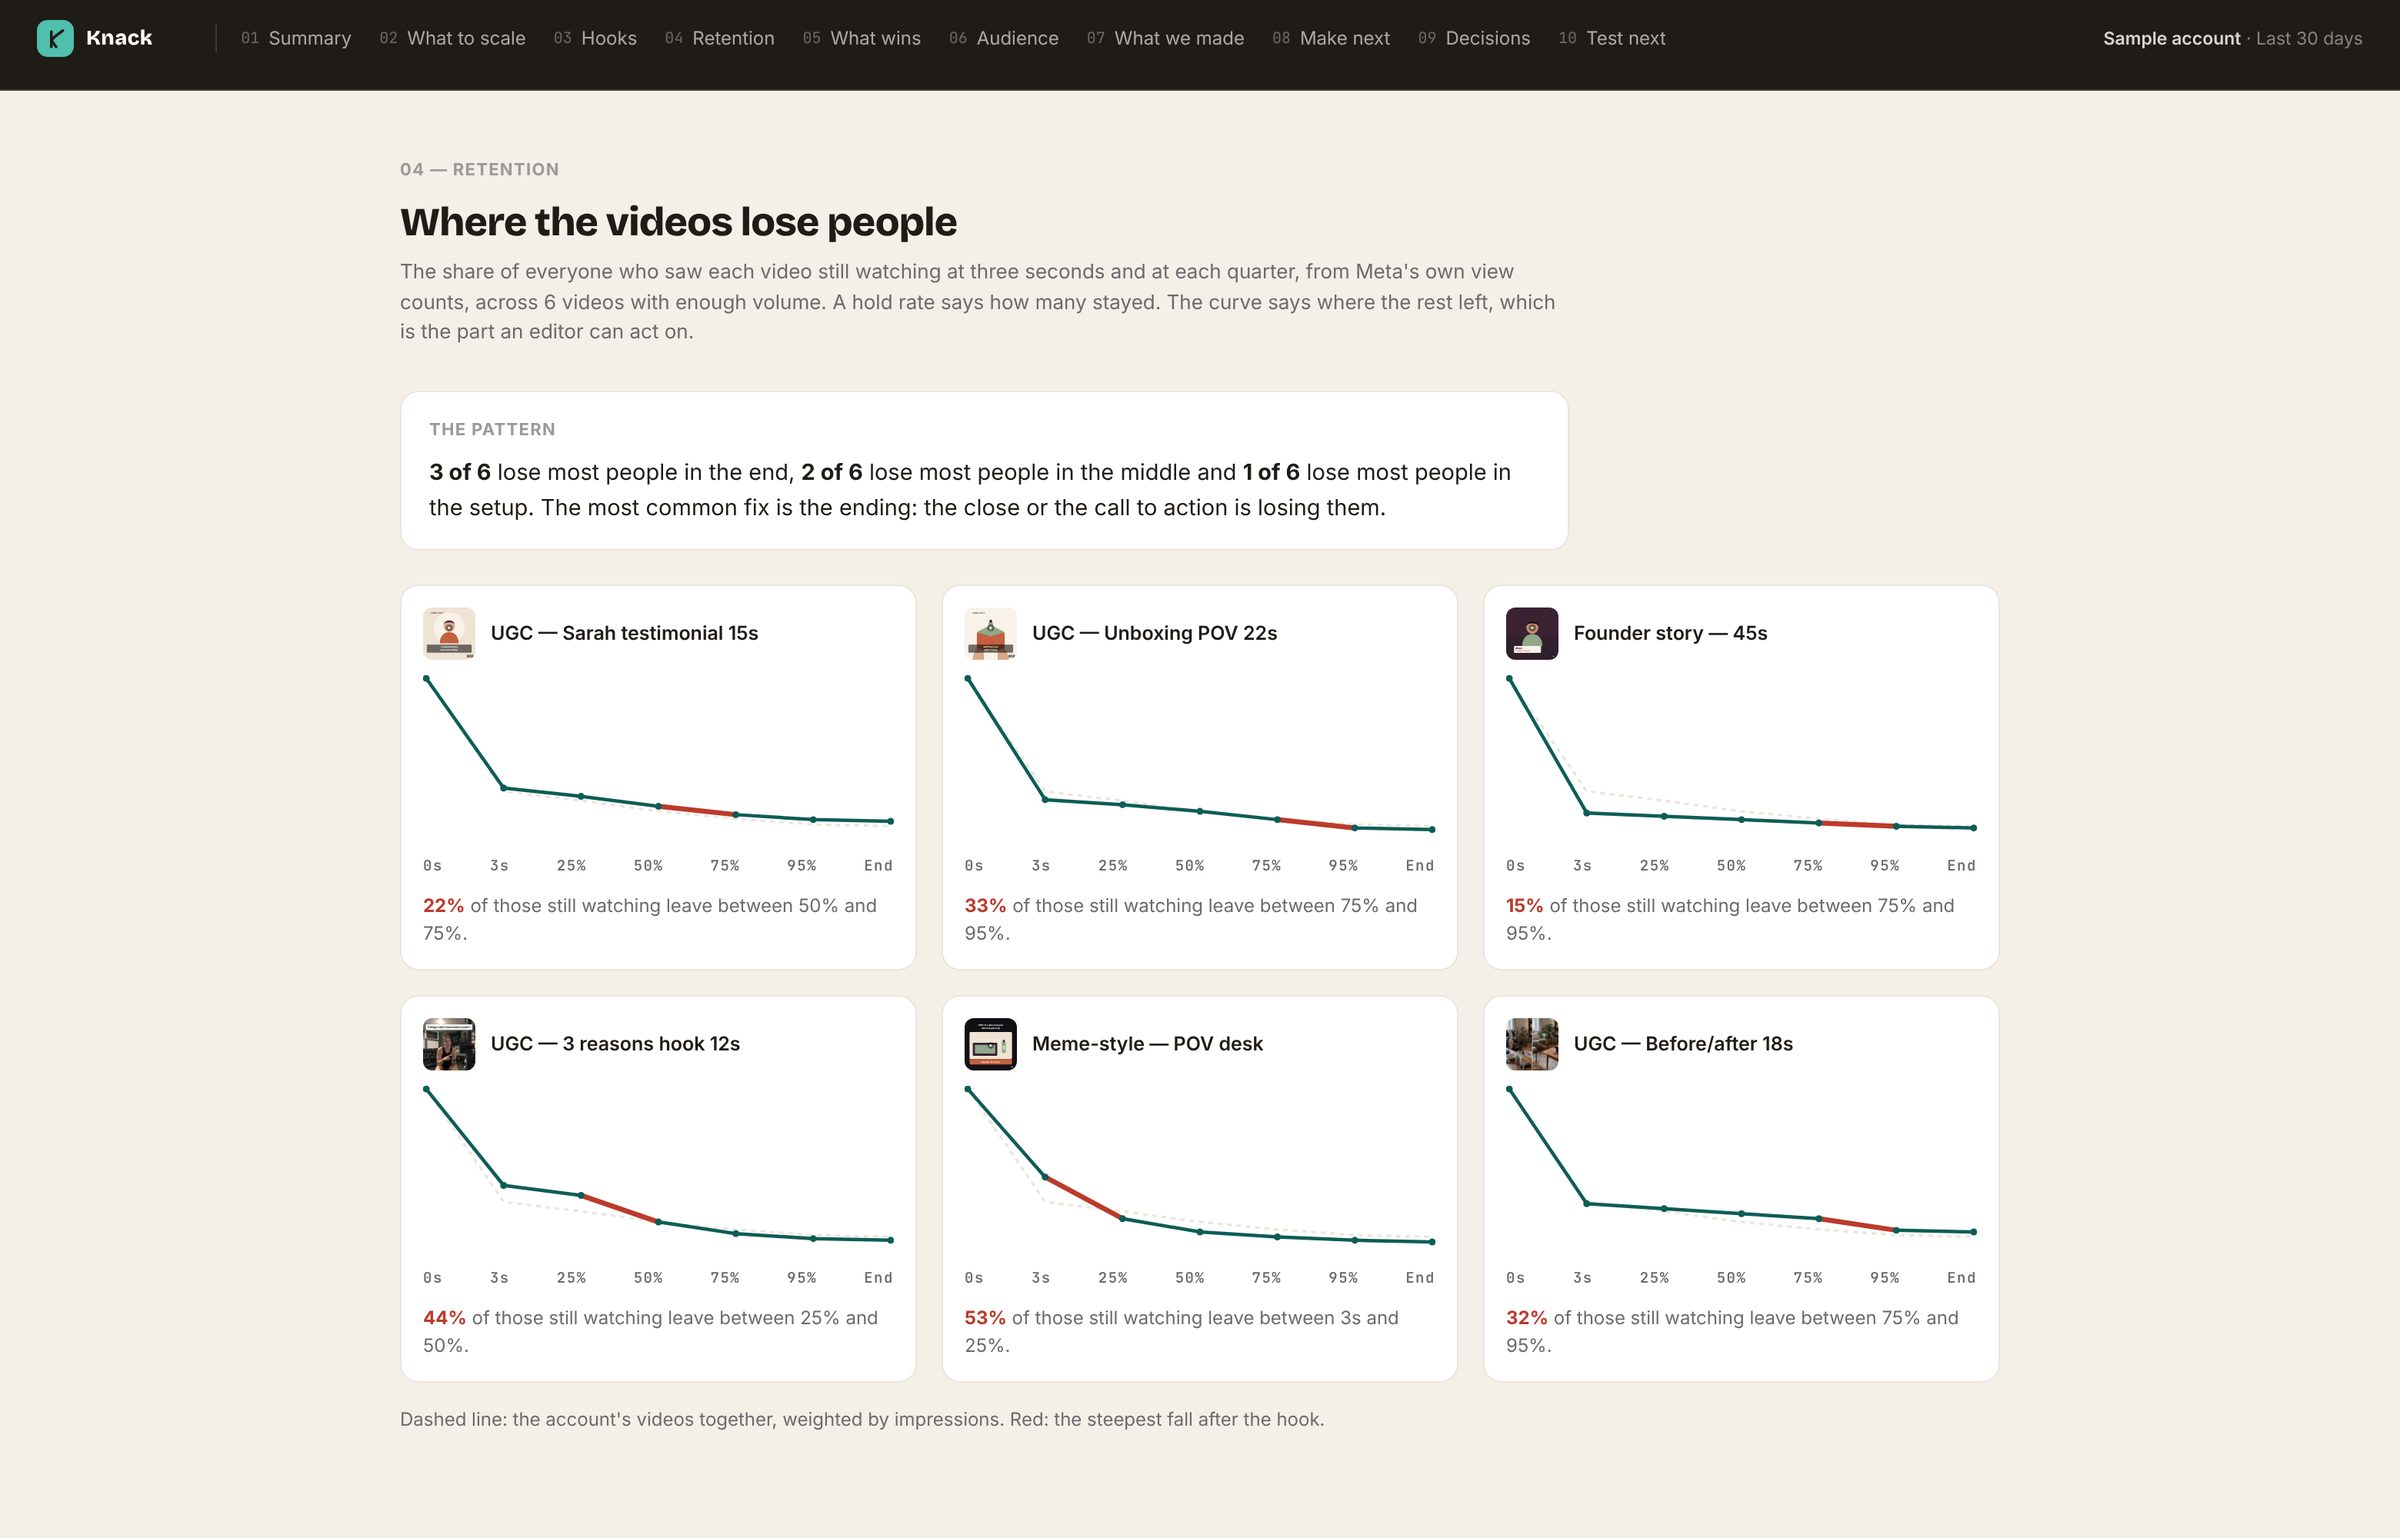Click the red segment in Sarah testimonial chart
This screenshot has height=1538, width=2400.
point(697,810)
